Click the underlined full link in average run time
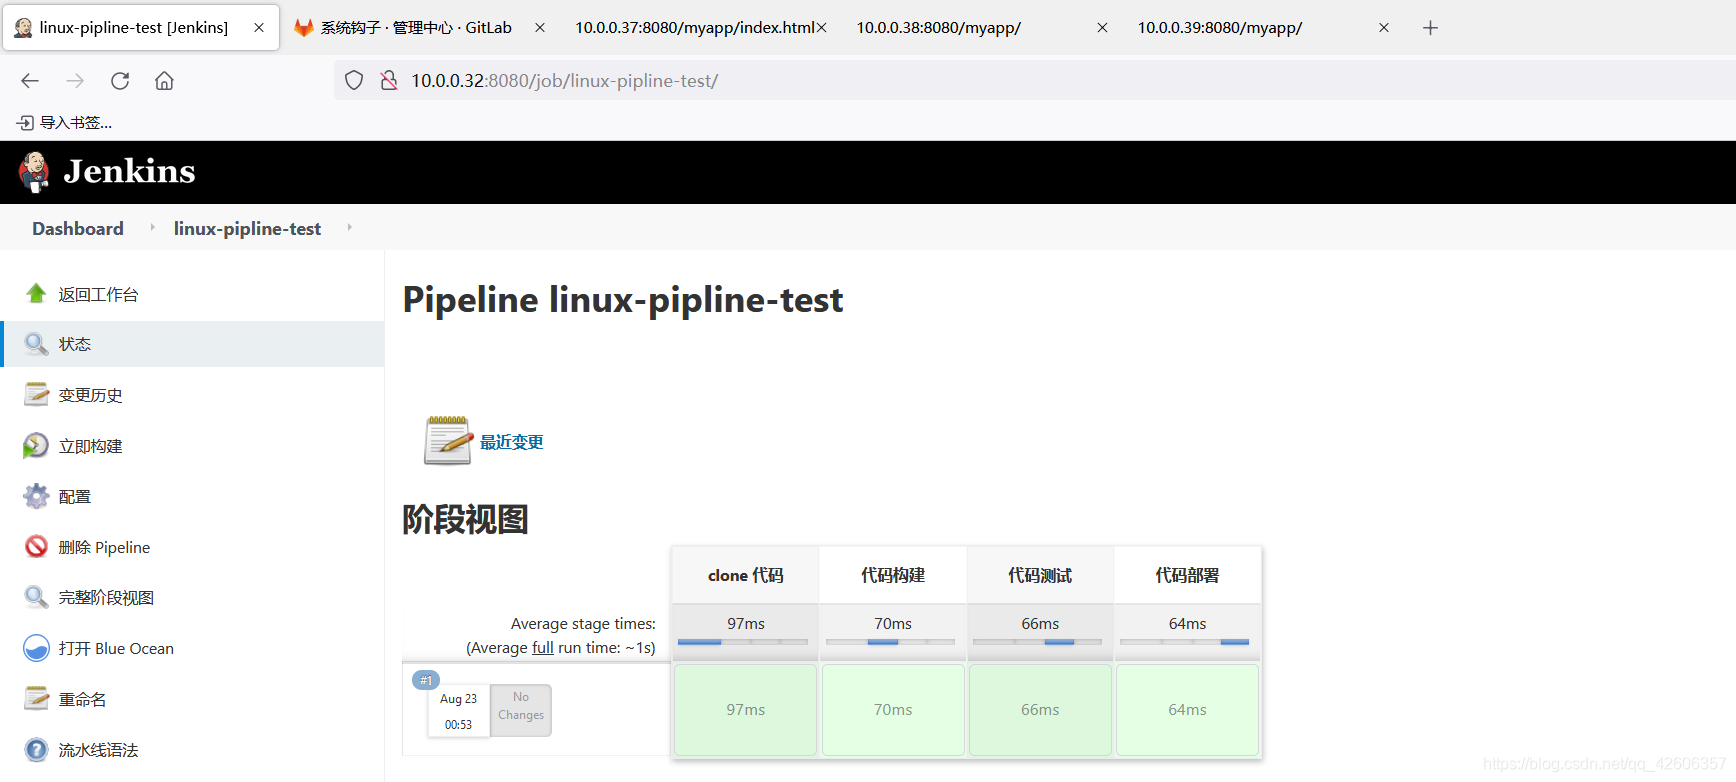The height and width of the screenshot is (782, 1736). tap(543, 647)
